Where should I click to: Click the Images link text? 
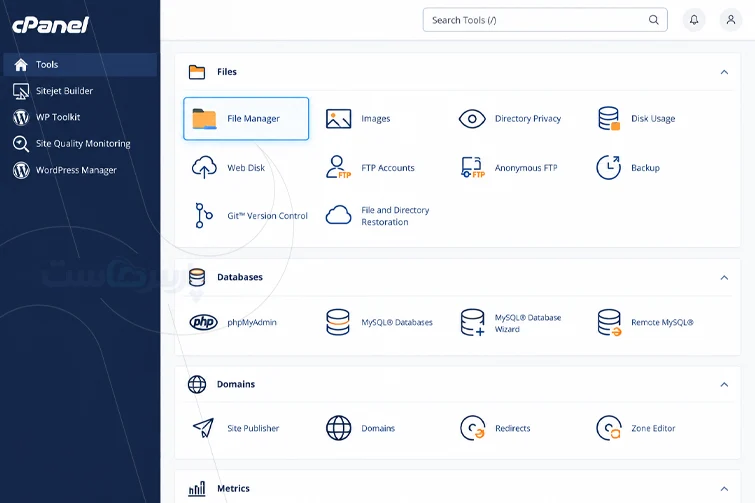[x=376, y=119]
